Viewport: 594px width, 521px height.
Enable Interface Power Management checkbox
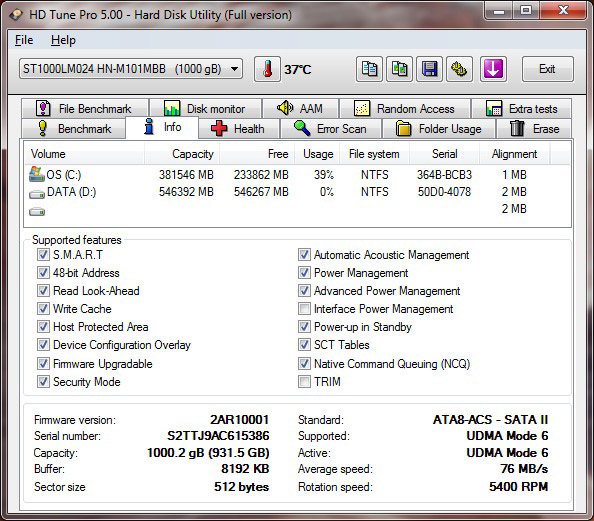click(304, 308)
